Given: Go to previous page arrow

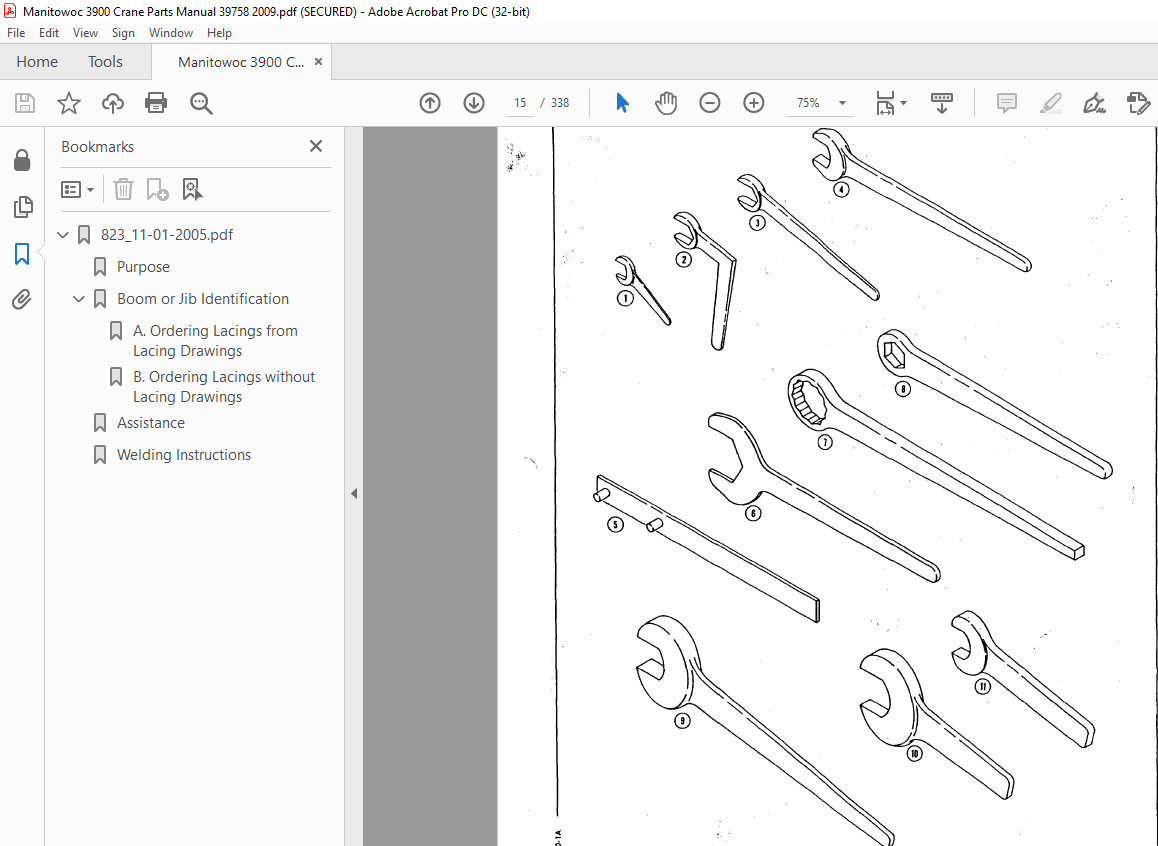Looking at the screenshot, I should pyautogui.click(x=430, y=103).
